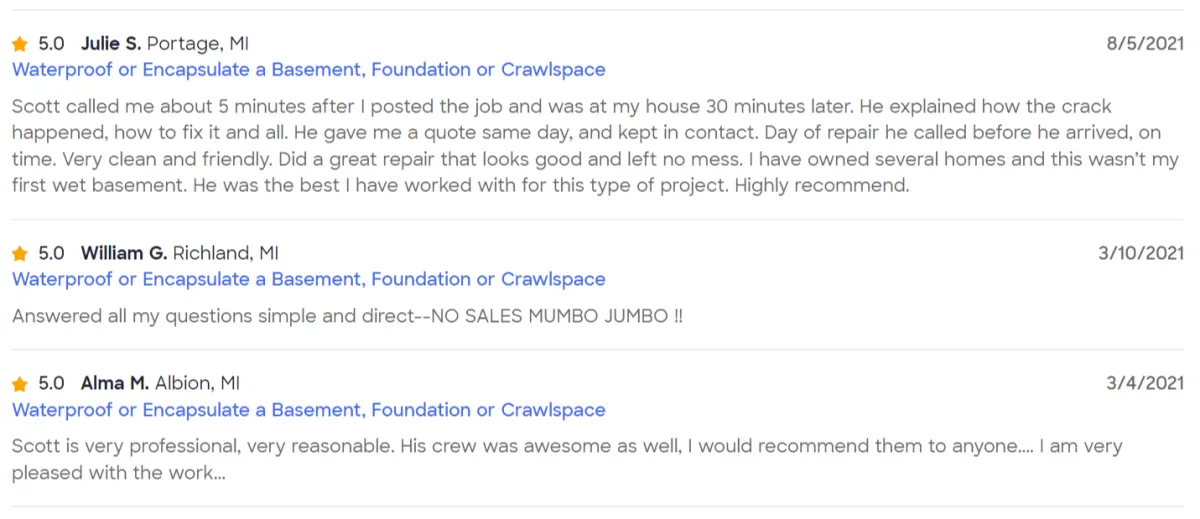
Task: Click the Portage, MI location text
Action: [198, 44]
